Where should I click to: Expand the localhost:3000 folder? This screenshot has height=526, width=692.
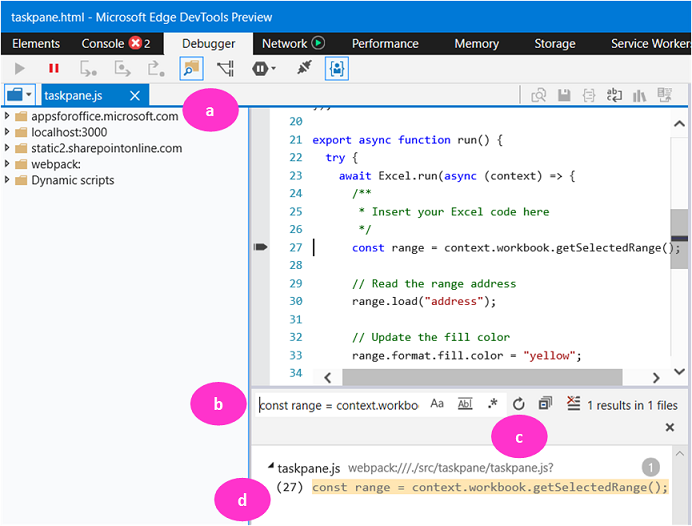7,132
